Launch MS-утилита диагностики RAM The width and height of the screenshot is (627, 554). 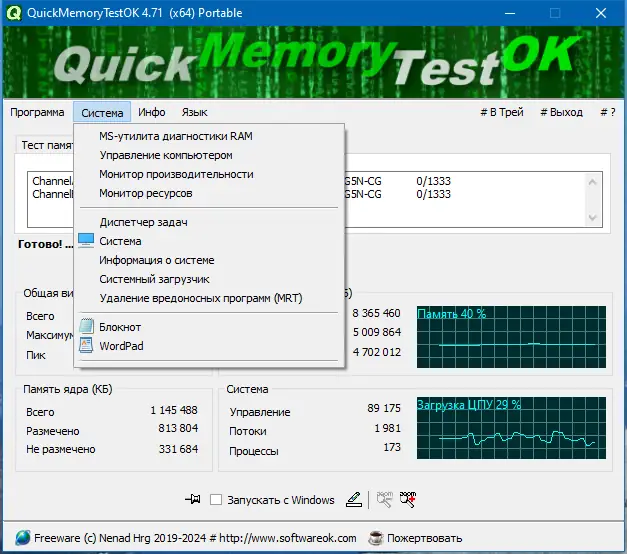click(x=209, y=136)
